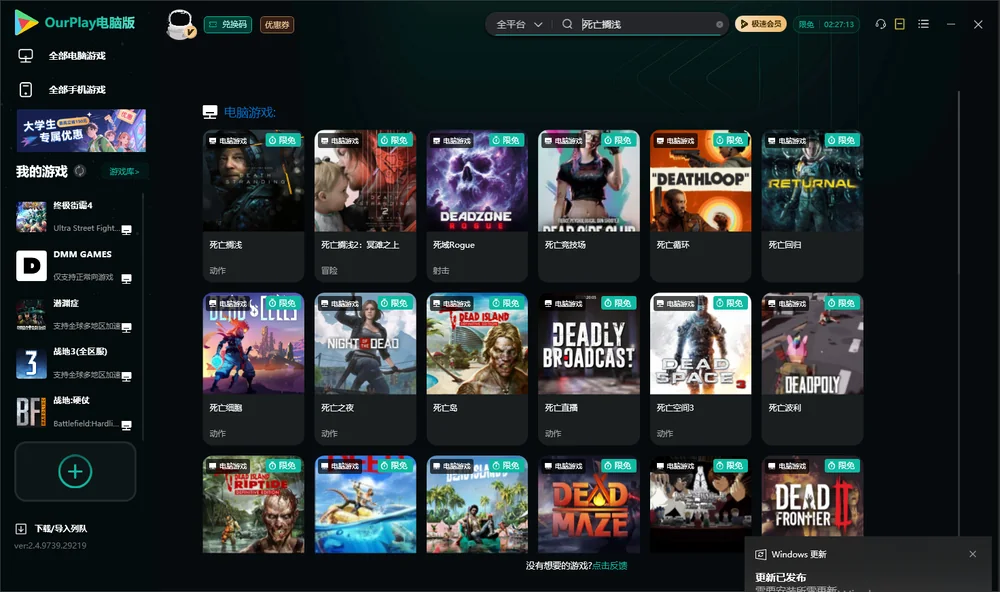Open 下载/导入列队 download queue
Viewport: 1000px width, 592px height.
(52, 528)
